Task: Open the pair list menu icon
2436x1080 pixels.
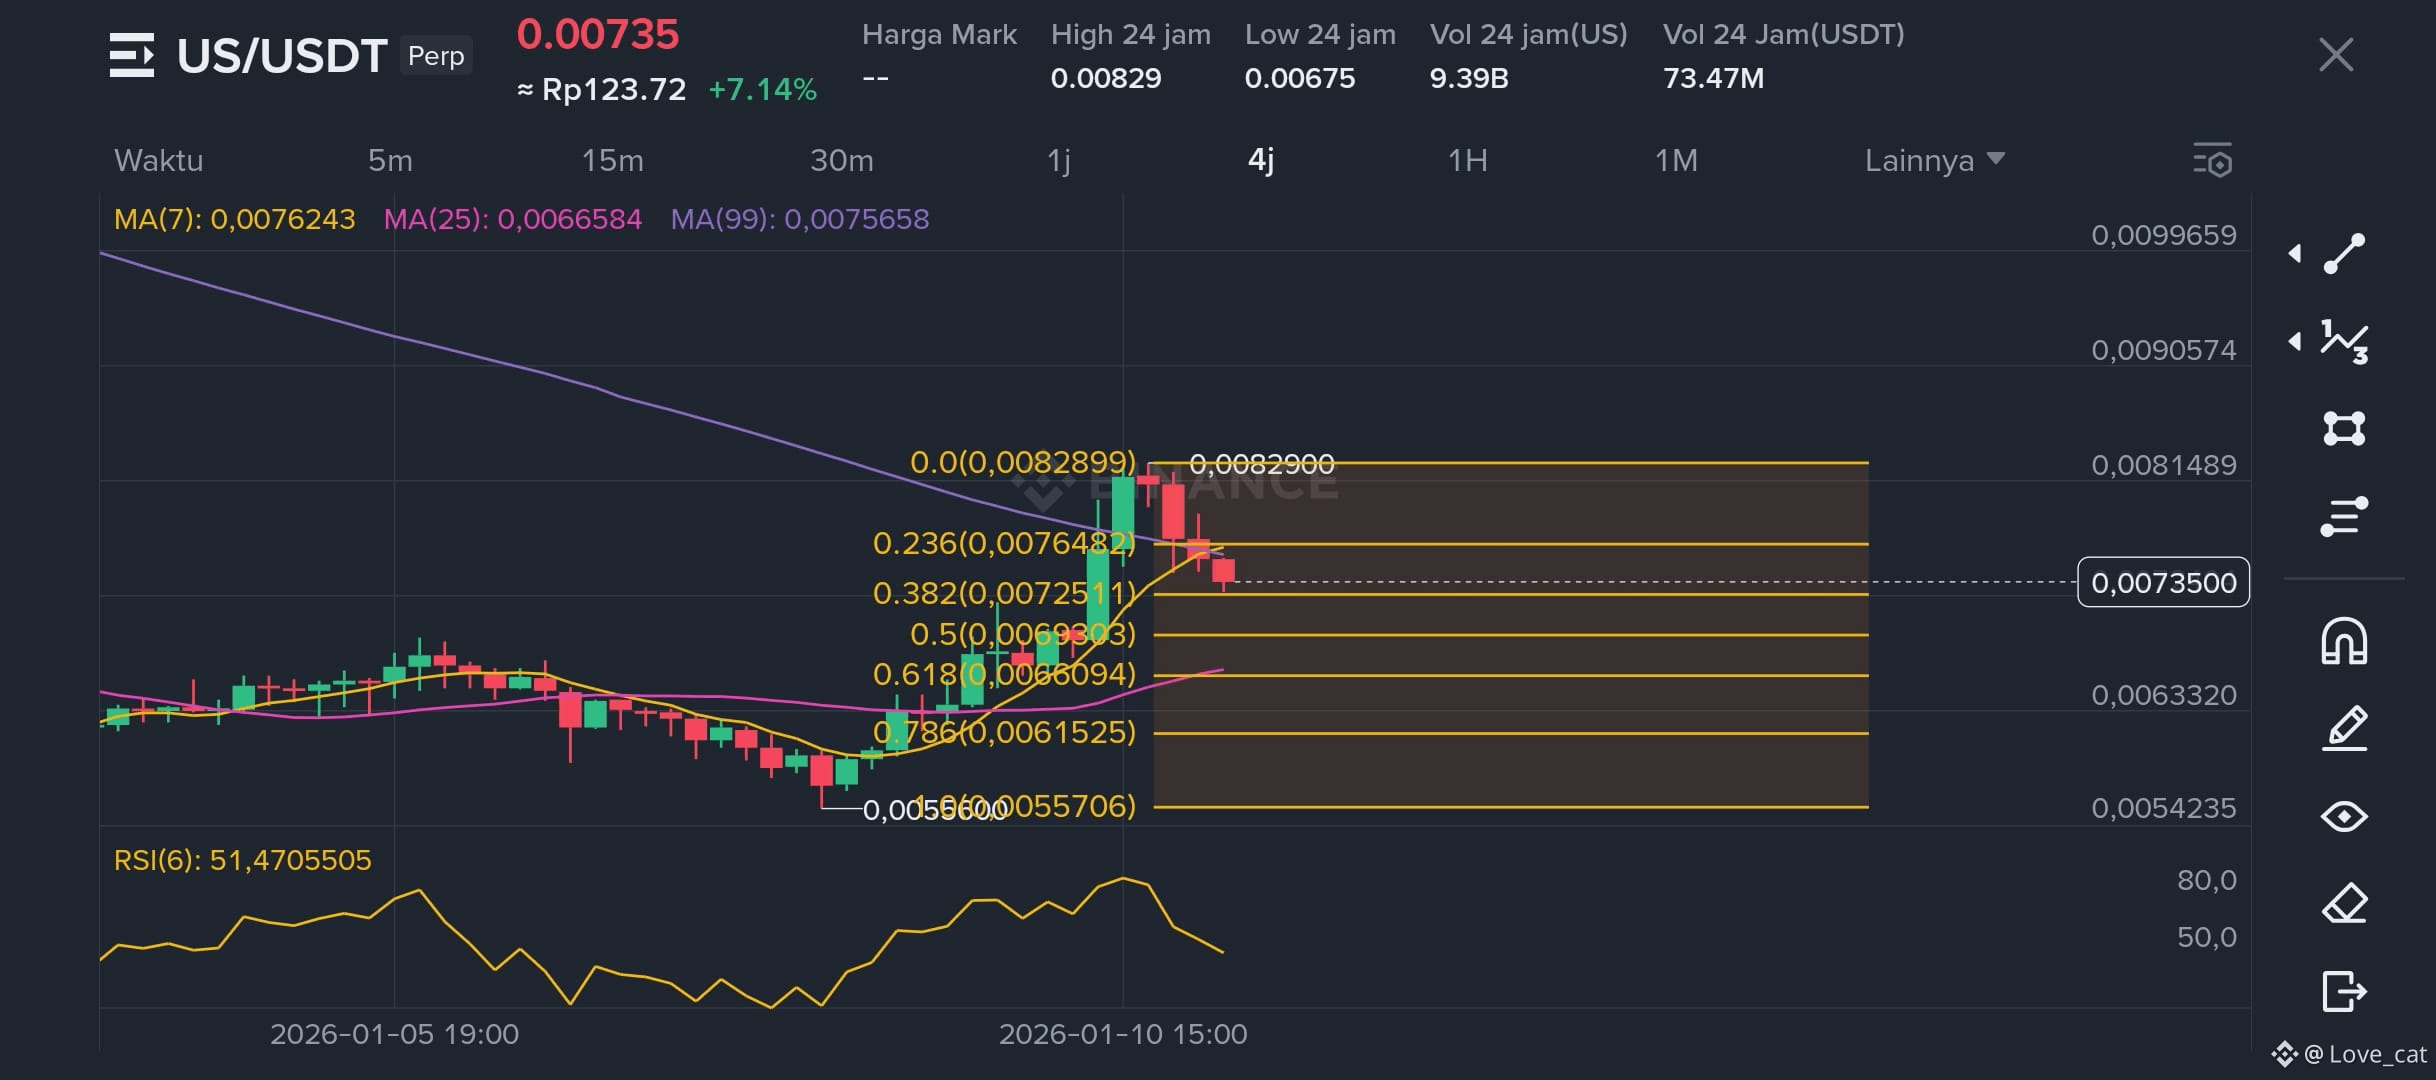Action: pos(132,55)
